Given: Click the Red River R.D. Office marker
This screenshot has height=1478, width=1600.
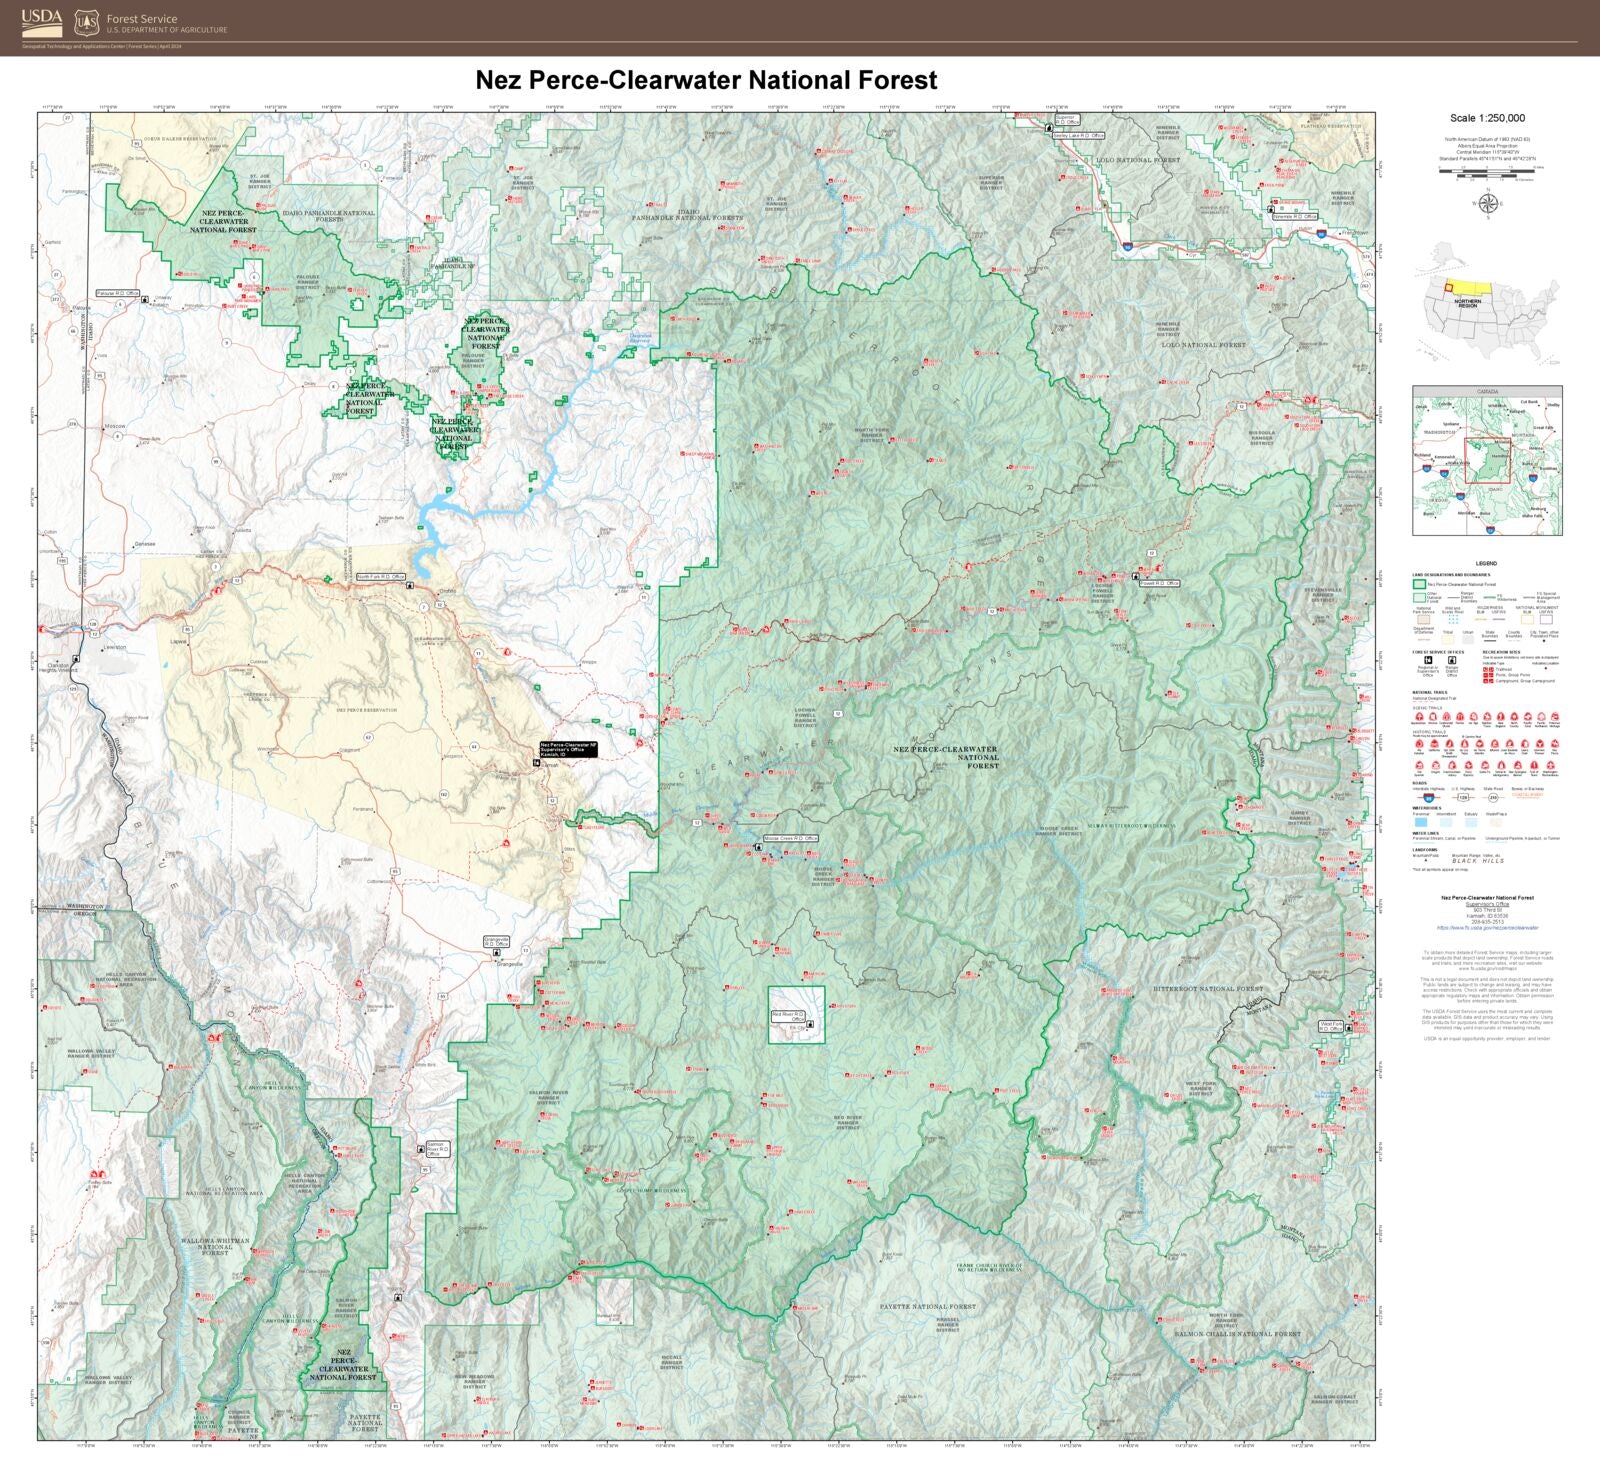Looking at the screenshot, I should tap(810, 1024).
